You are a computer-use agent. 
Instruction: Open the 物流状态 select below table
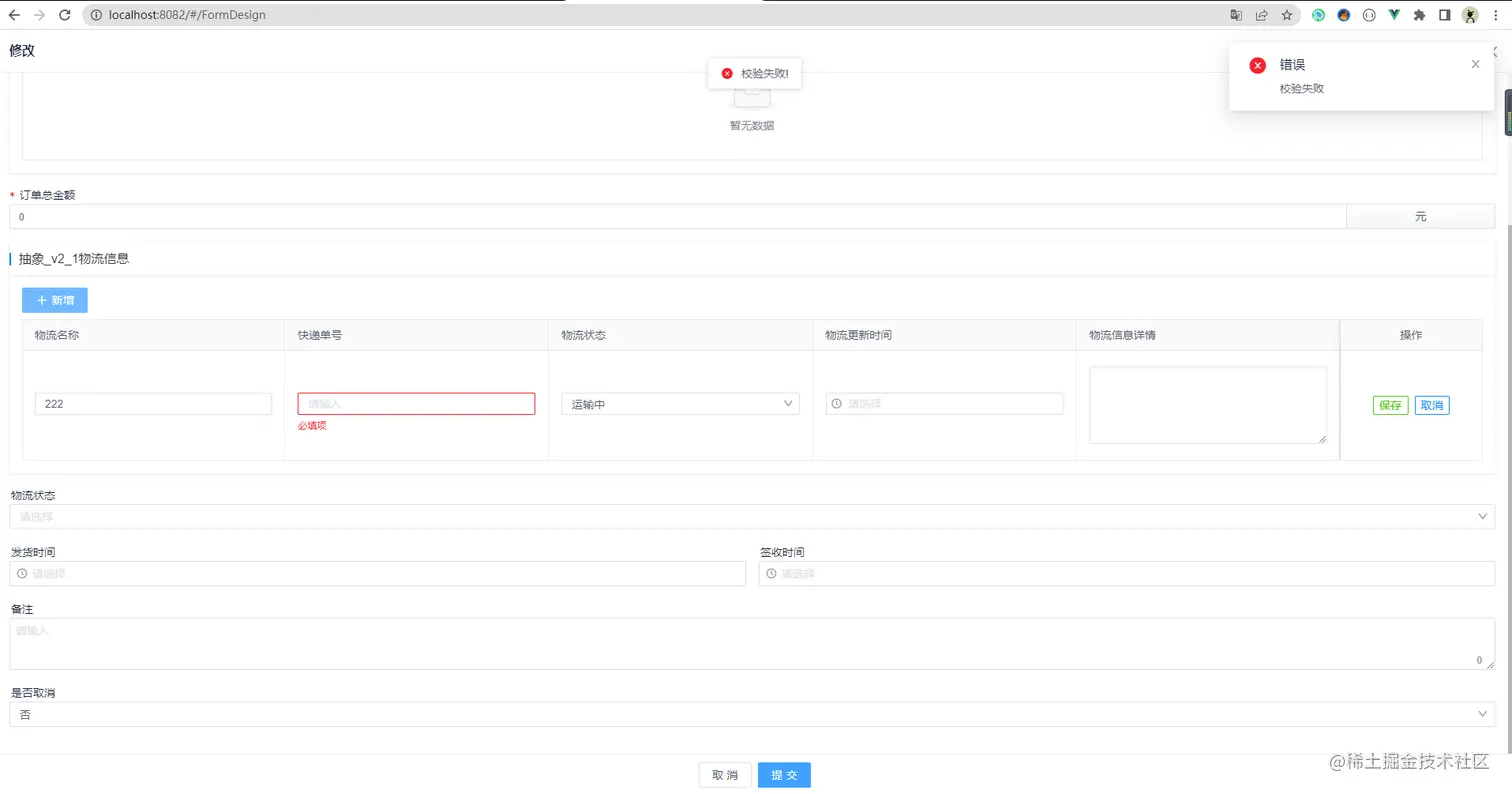pyautogui.click(x=753, y=517)
